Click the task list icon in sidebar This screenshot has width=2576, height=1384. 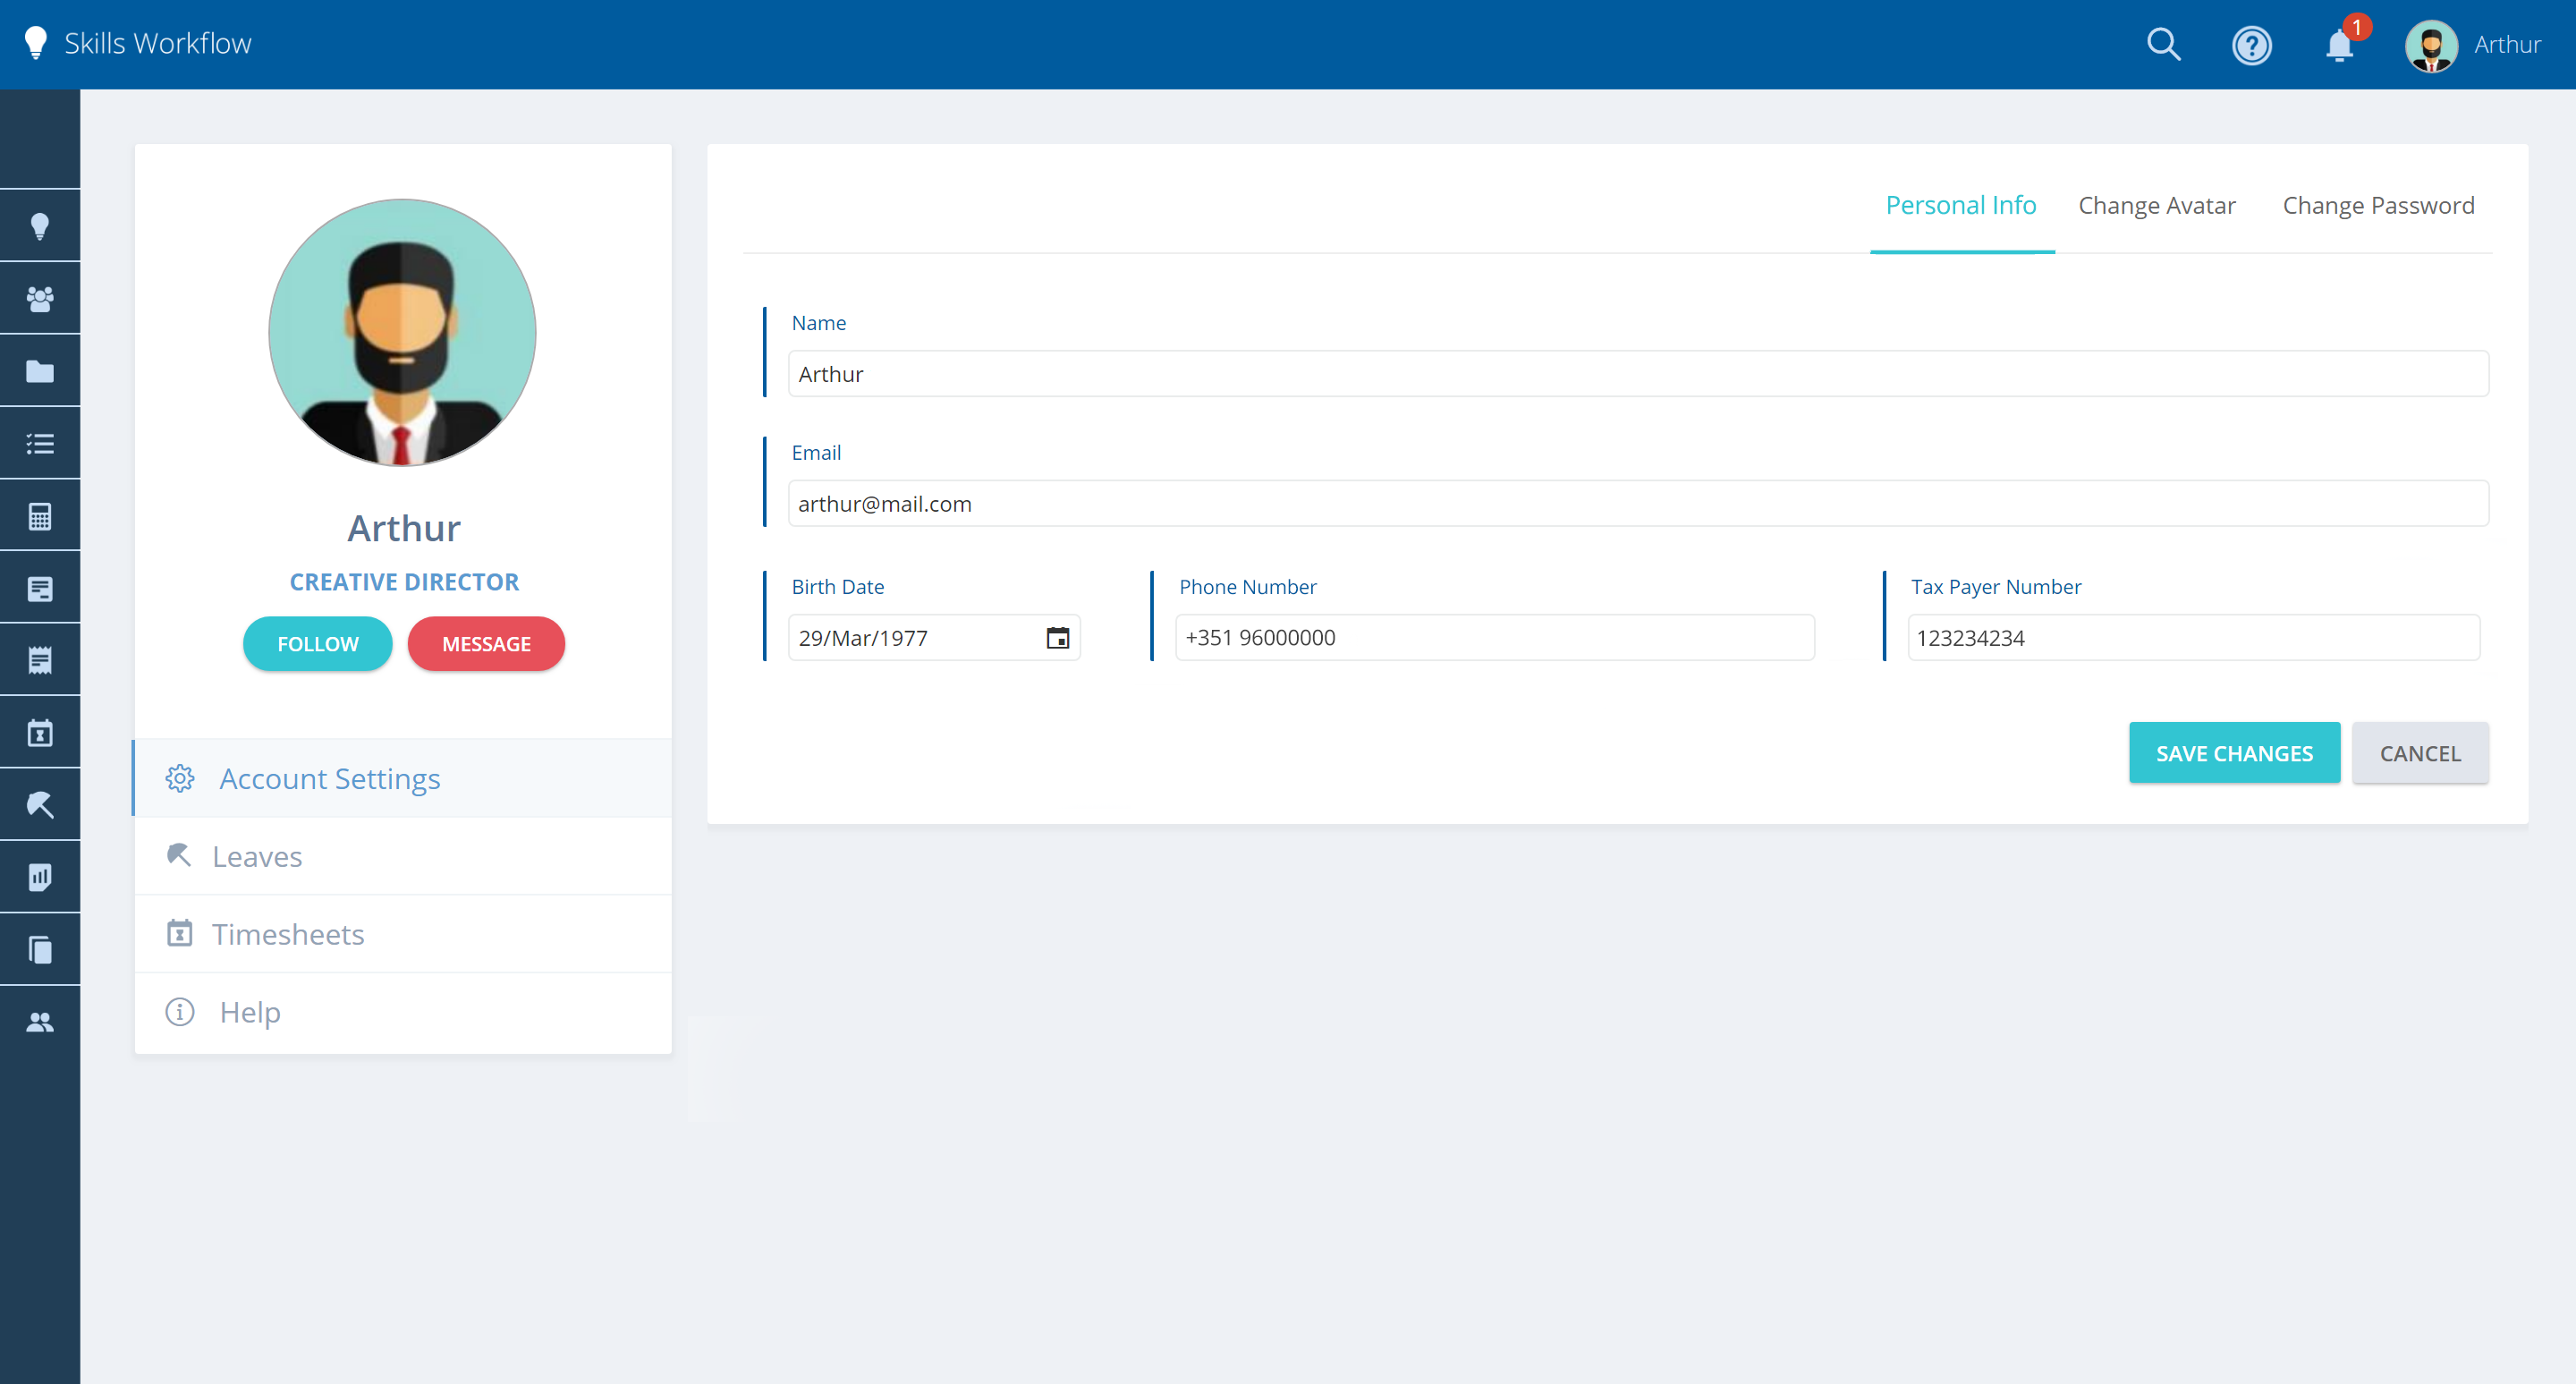40,443
